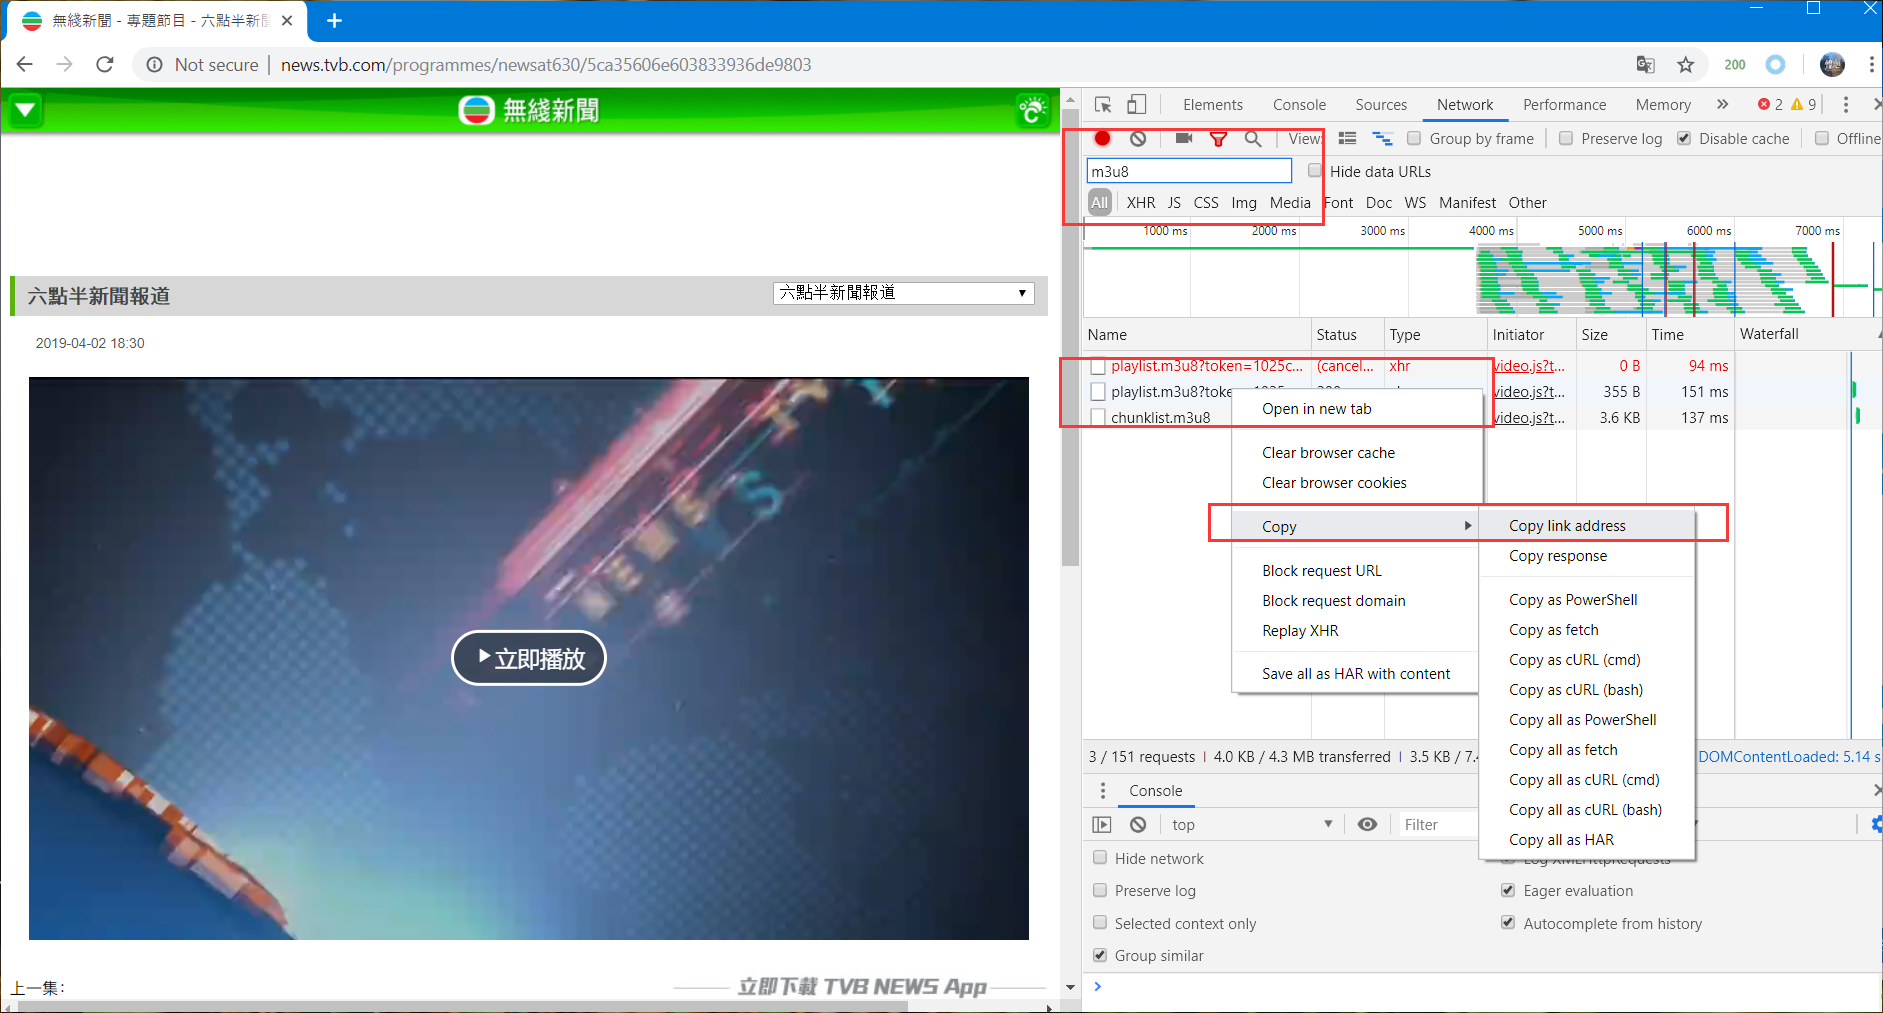The height and width of the screenshot is (1013, 1883).
Task: Uncheck the Eager evaluation checkbox
Action: [1508, 890]
